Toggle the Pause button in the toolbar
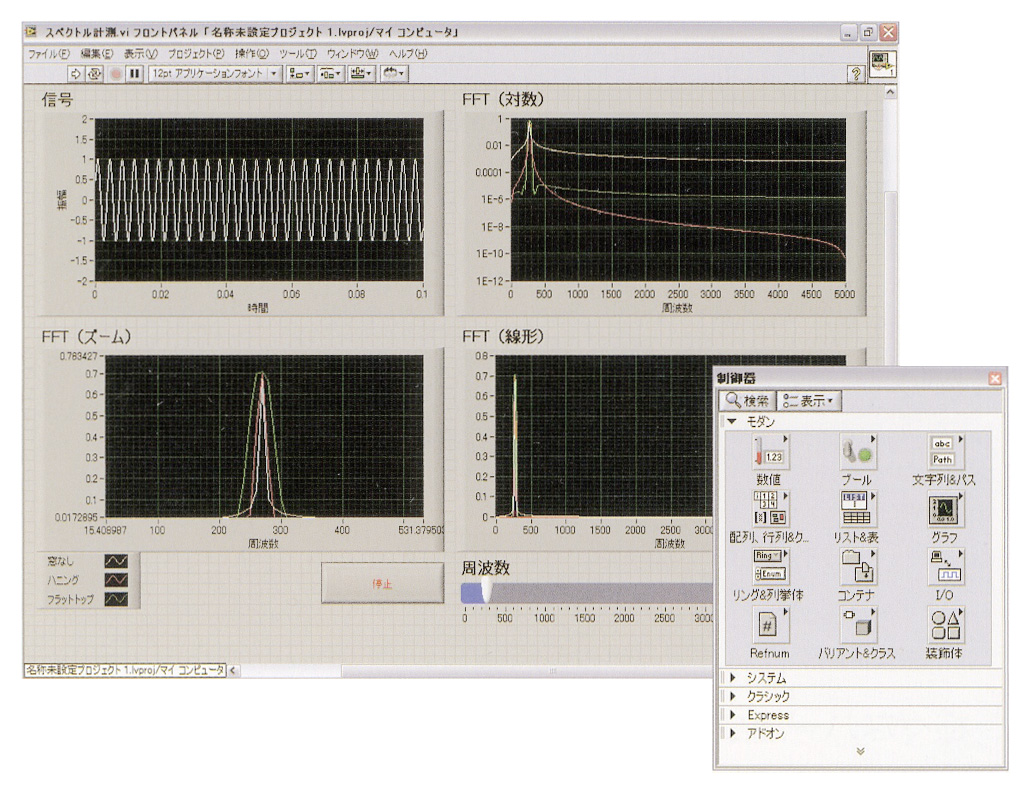 [135, 74]
